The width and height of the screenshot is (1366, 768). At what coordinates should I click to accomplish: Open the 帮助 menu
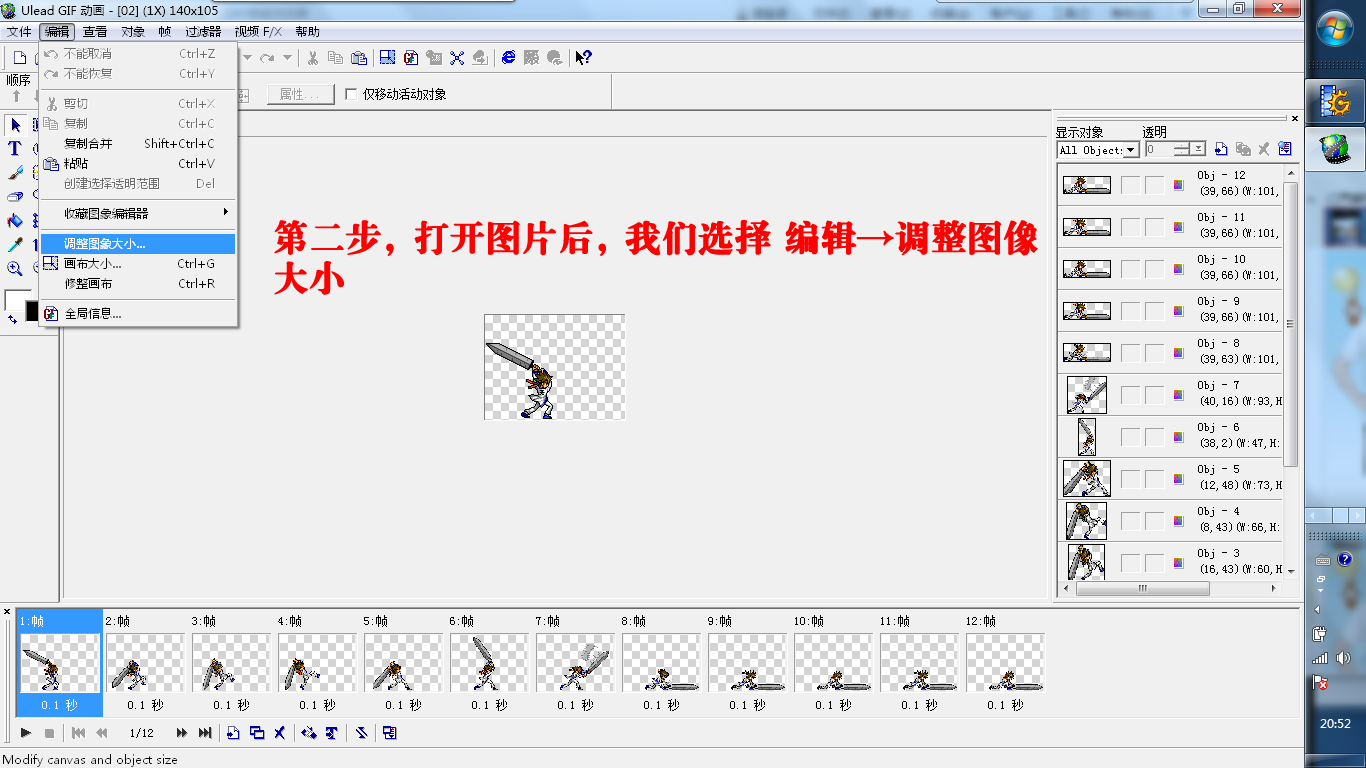pyautogui.click(x=307, y=32)
